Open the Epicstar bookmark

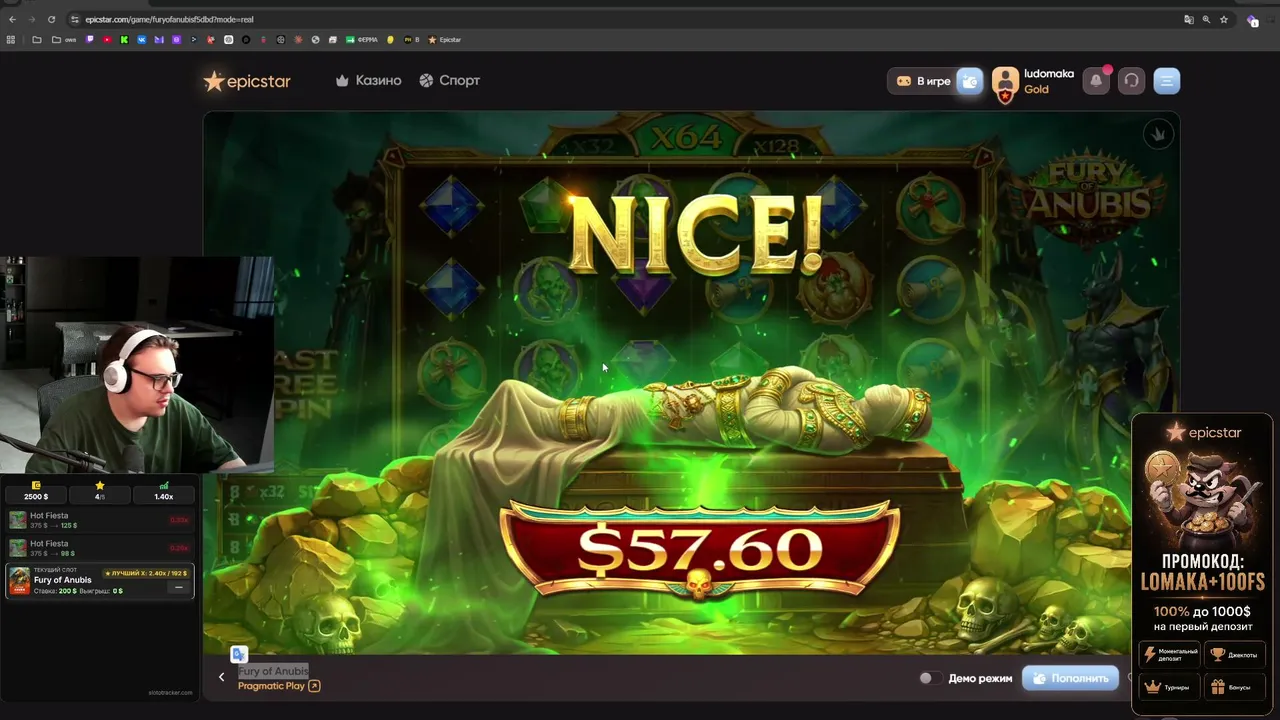(445, 40)
